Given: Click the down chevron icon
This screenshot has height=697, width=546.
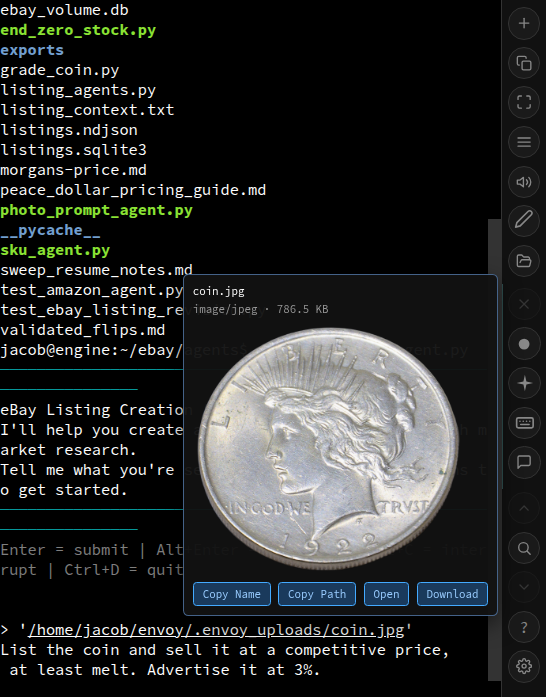Looking at the screenshot, I should [524, 587].
